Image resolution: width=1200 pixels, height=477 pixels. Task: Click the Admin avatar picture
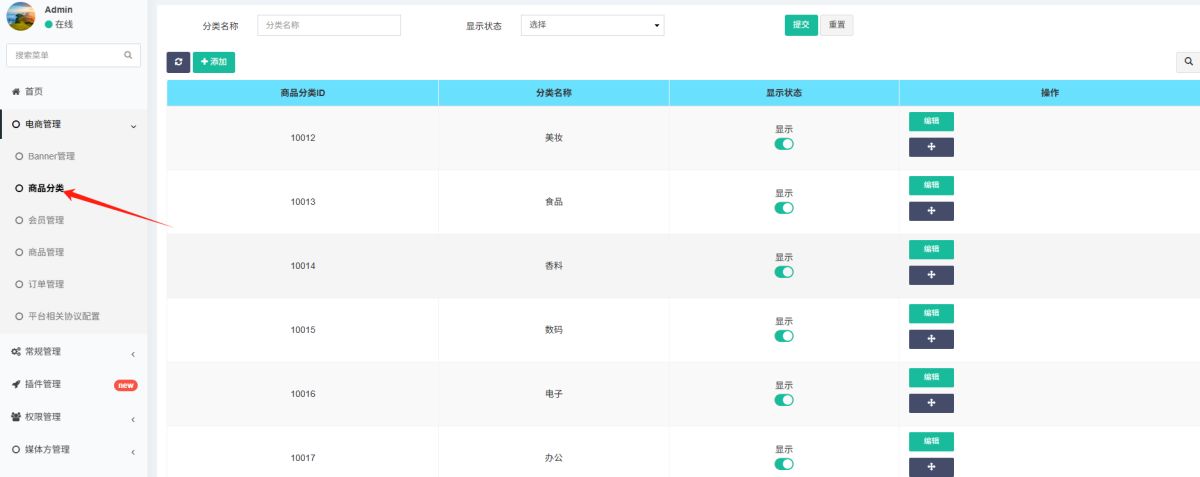point(21,16)
